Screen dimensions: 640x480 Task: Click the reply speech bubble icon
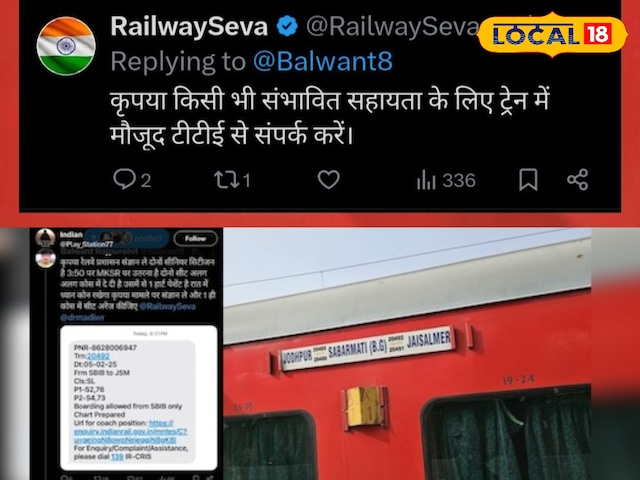124,179
